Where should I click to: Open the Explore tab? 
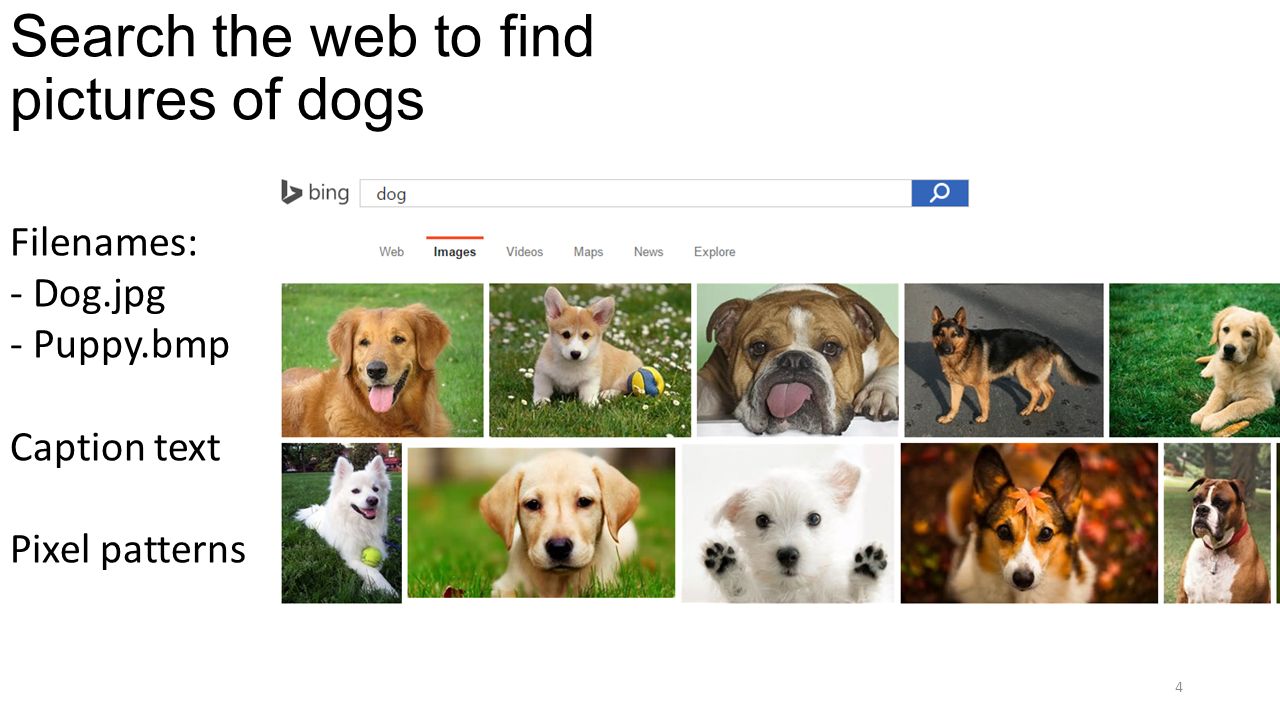(714, 252)
